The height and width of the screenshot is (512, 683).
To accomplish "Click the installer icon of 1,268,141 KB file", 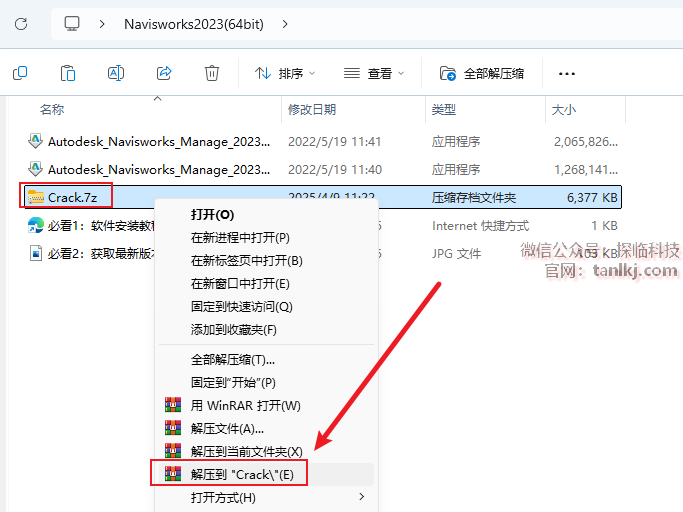I will pyautogui.click(x=35, y=169).
